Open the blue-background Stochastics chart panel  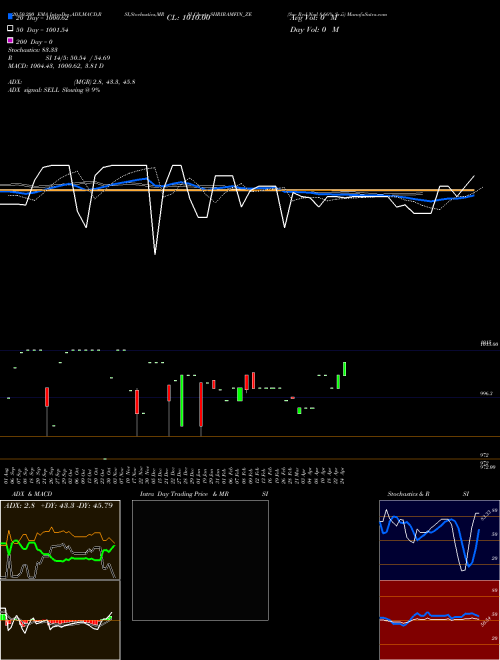click(x=439, y=540)
